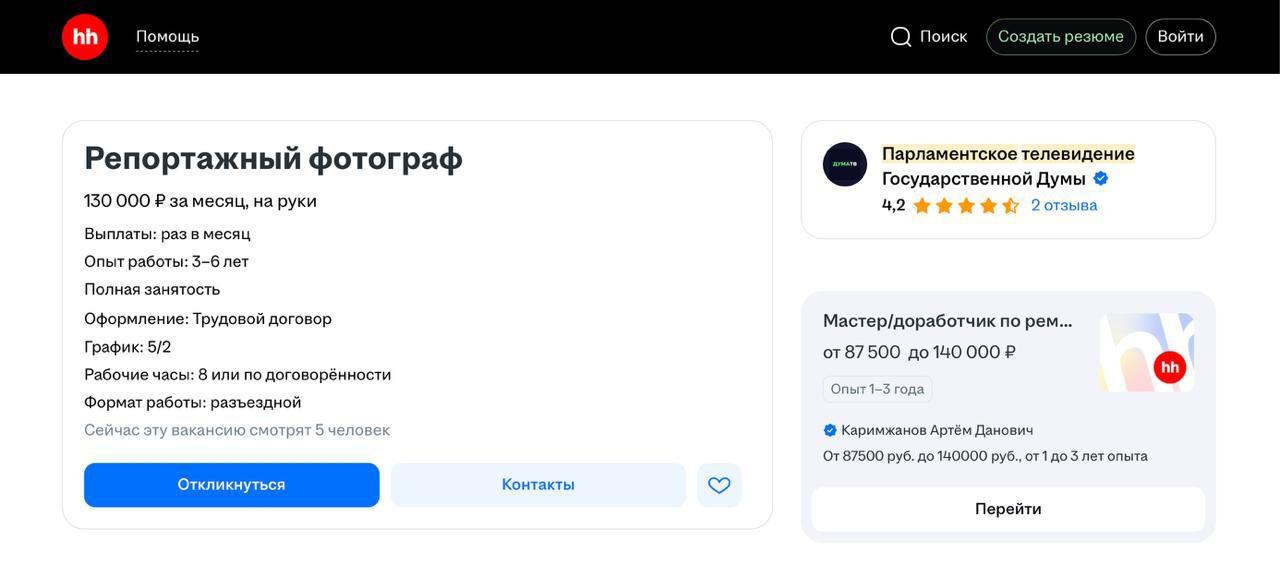This screenshot has height=565, width=1280.
Task: Click the star rating icons
Action: click(965, 206)
